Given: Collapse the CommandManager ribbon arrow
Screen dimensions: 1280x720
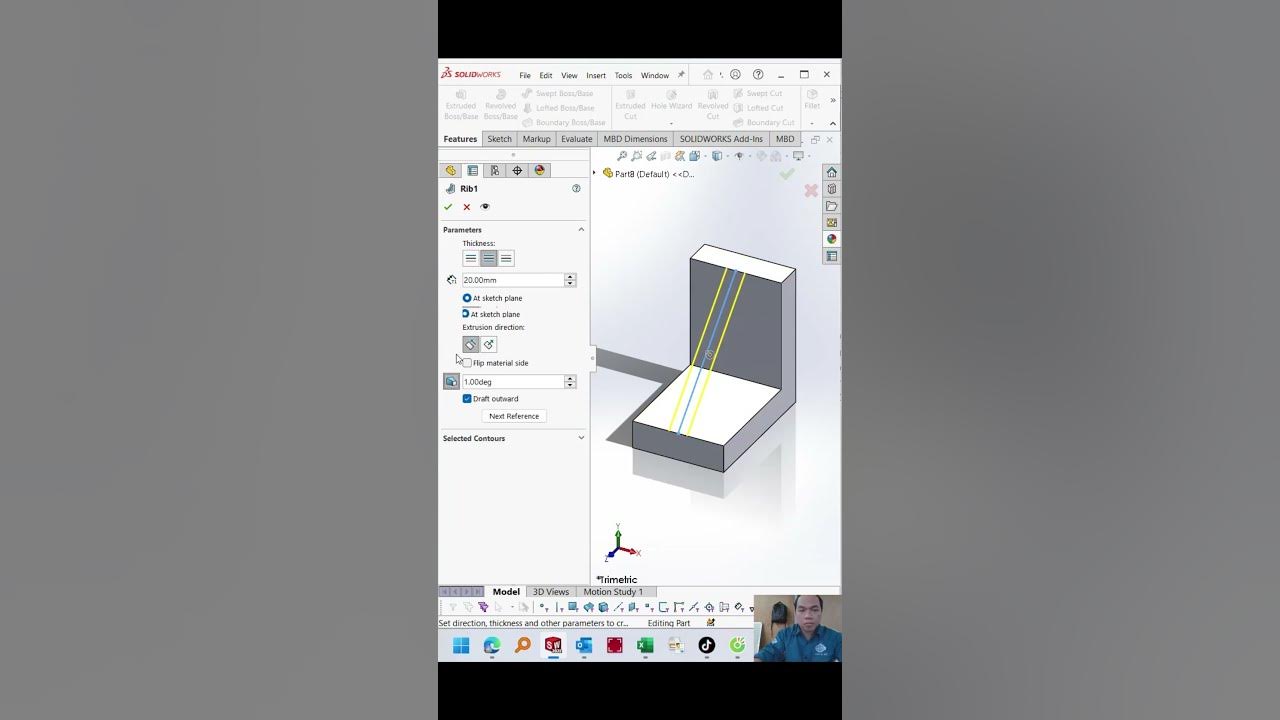Looking at the screenshot, I should click(x=833, y=124).
